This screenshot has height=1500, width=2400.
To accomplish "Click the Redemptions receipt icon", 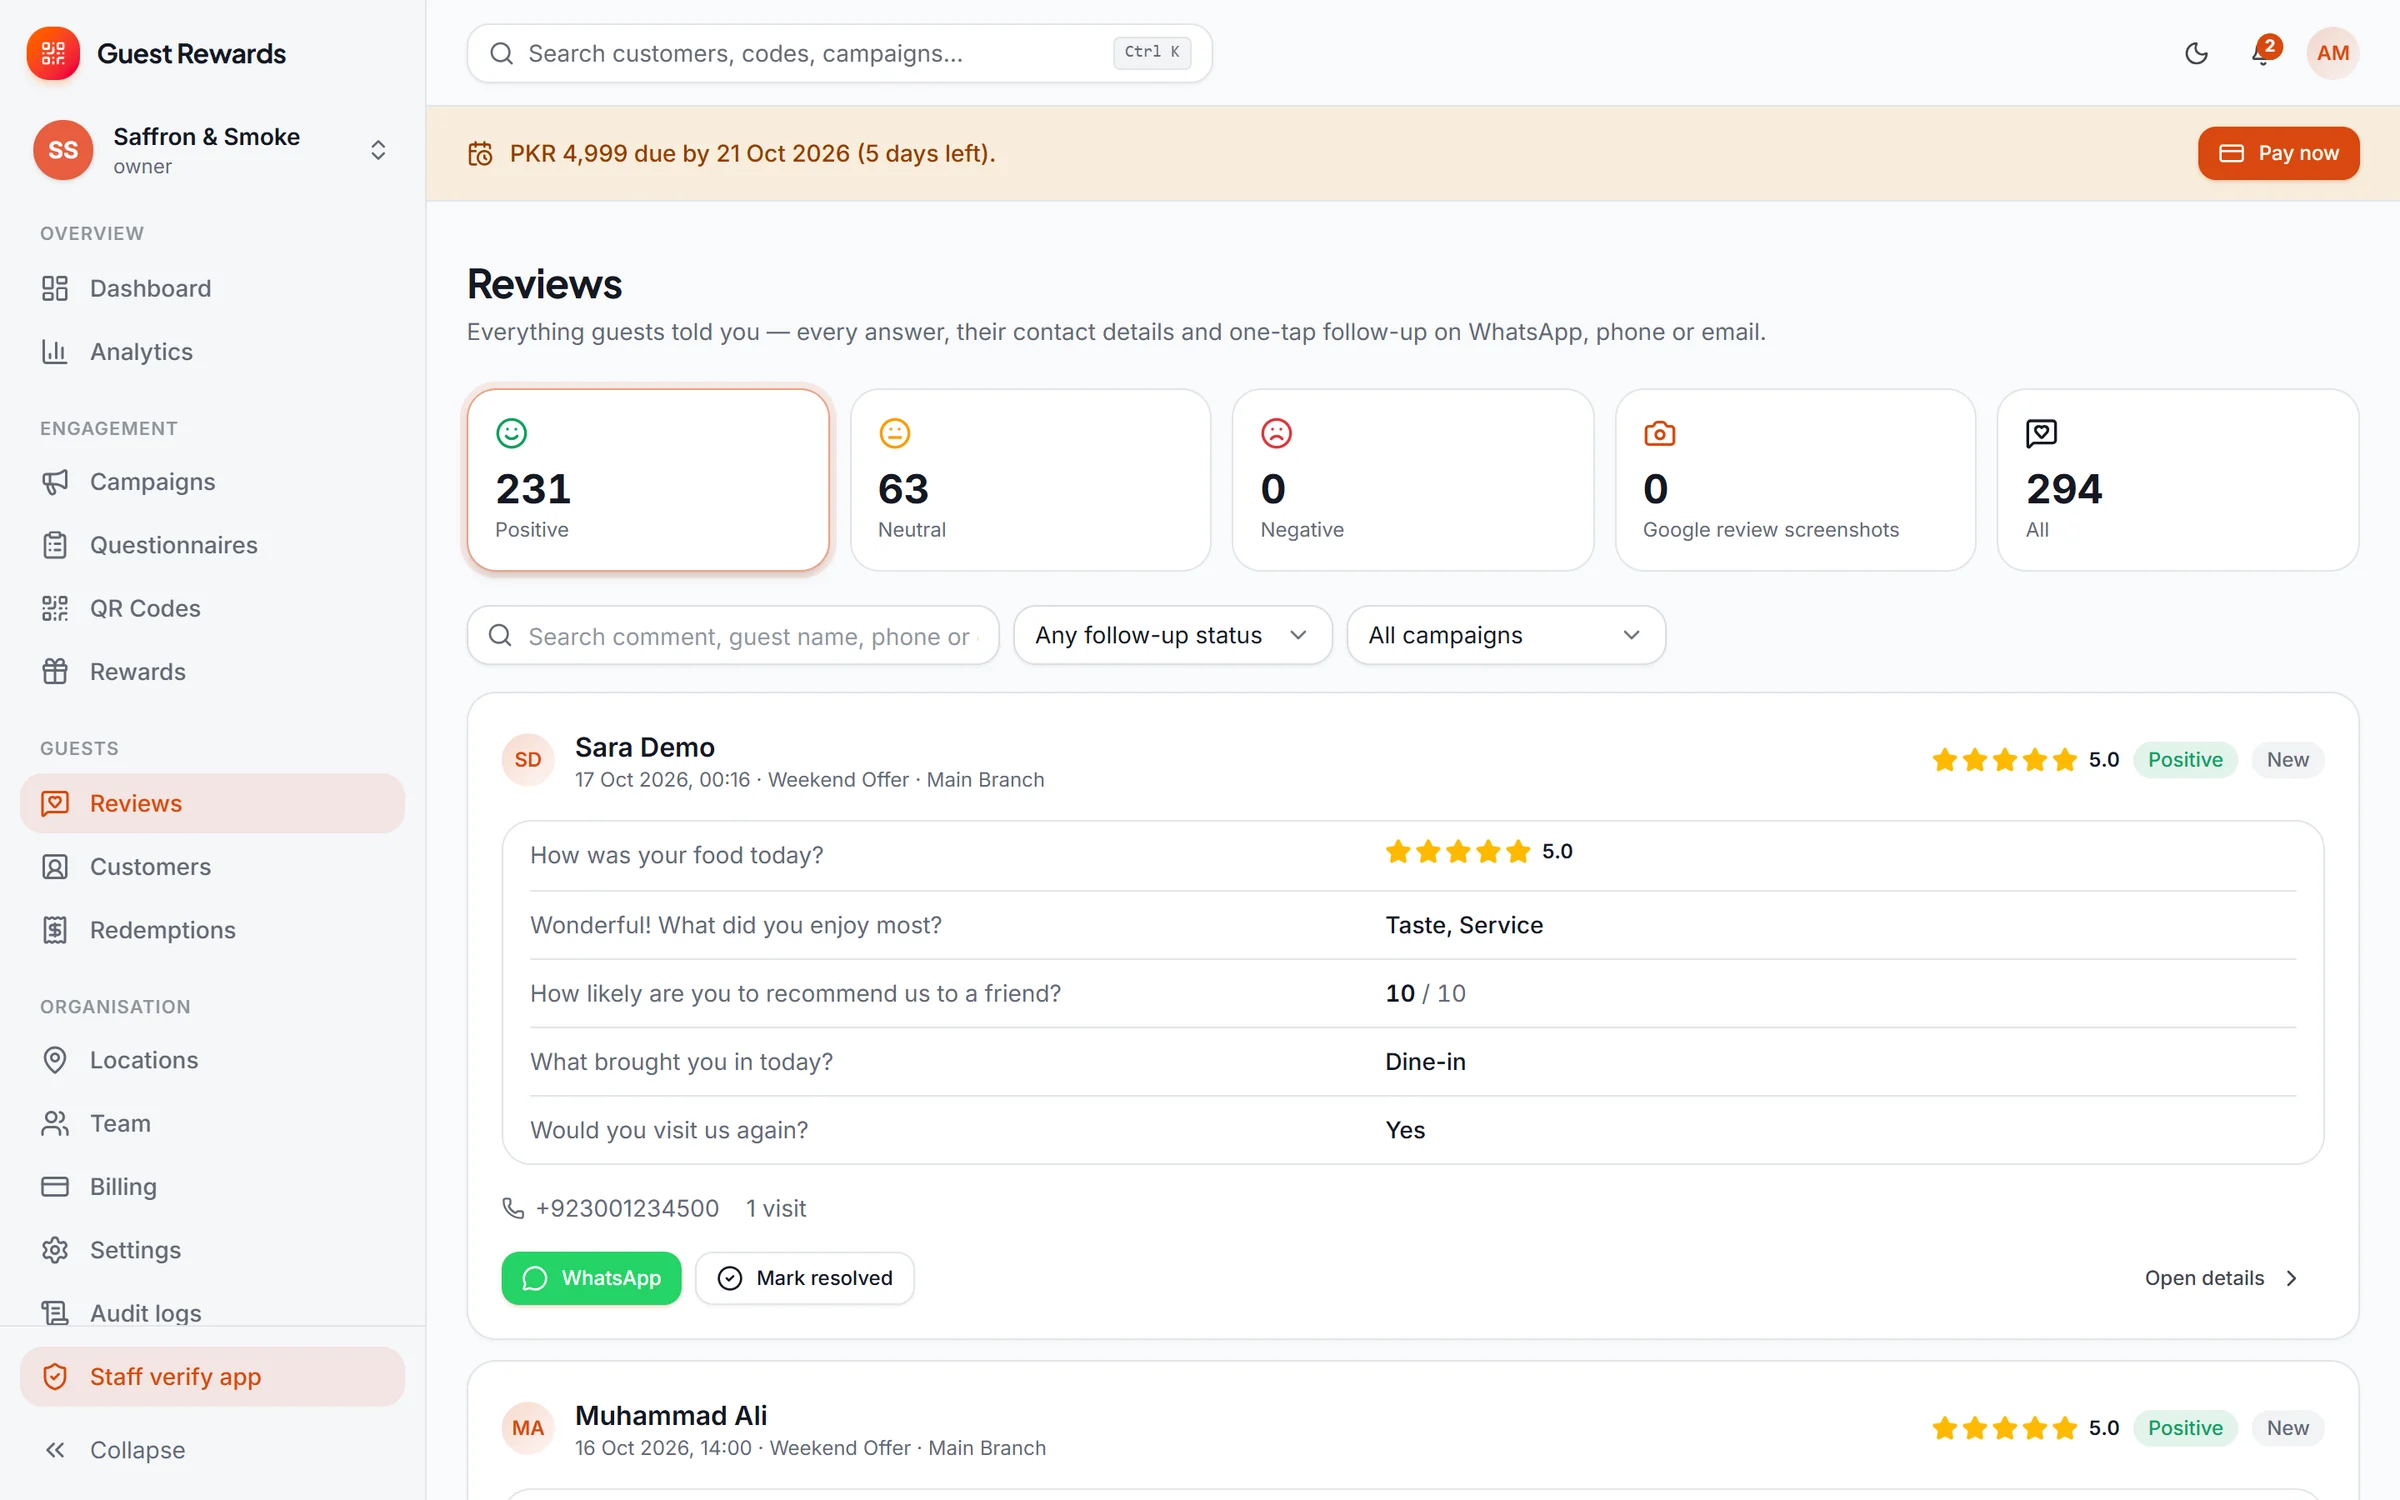I will click(55, 930).
